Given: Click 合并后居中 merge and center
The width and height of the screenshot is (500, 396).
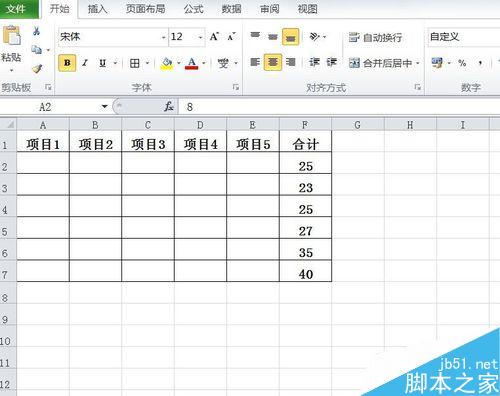Looking at the screenshot, I should coord(380,63).
